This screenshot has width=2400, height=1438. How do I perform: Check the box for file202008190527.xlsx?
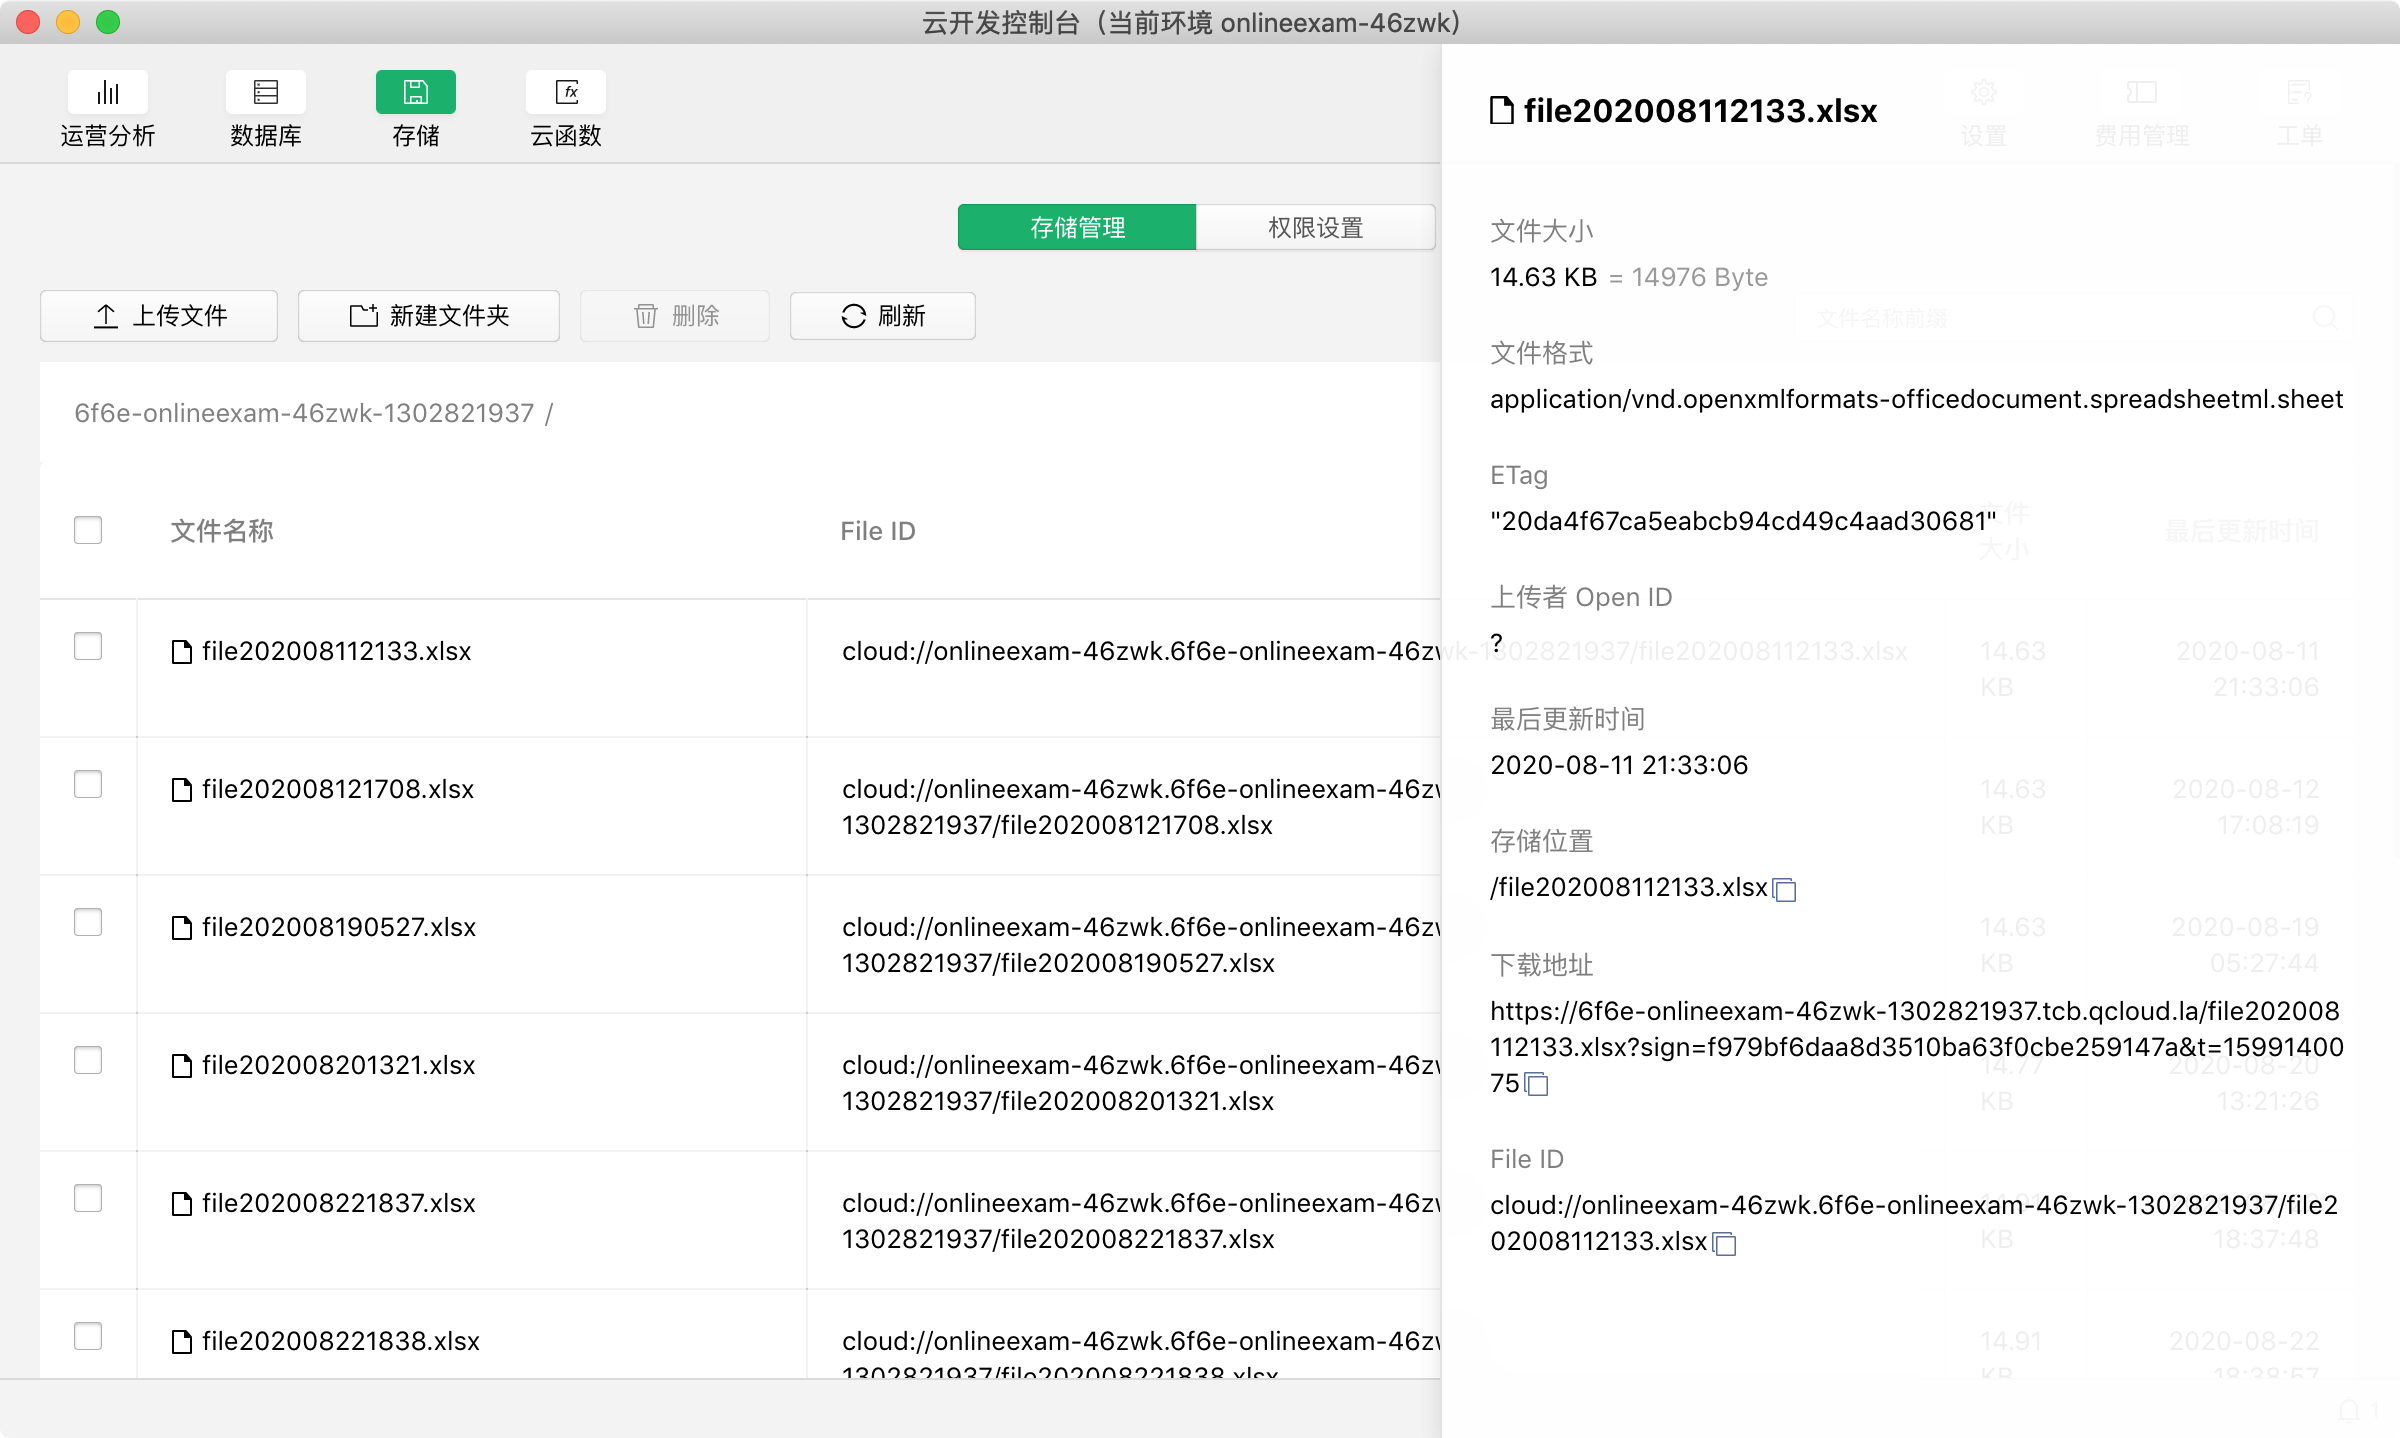pos(88,922)
